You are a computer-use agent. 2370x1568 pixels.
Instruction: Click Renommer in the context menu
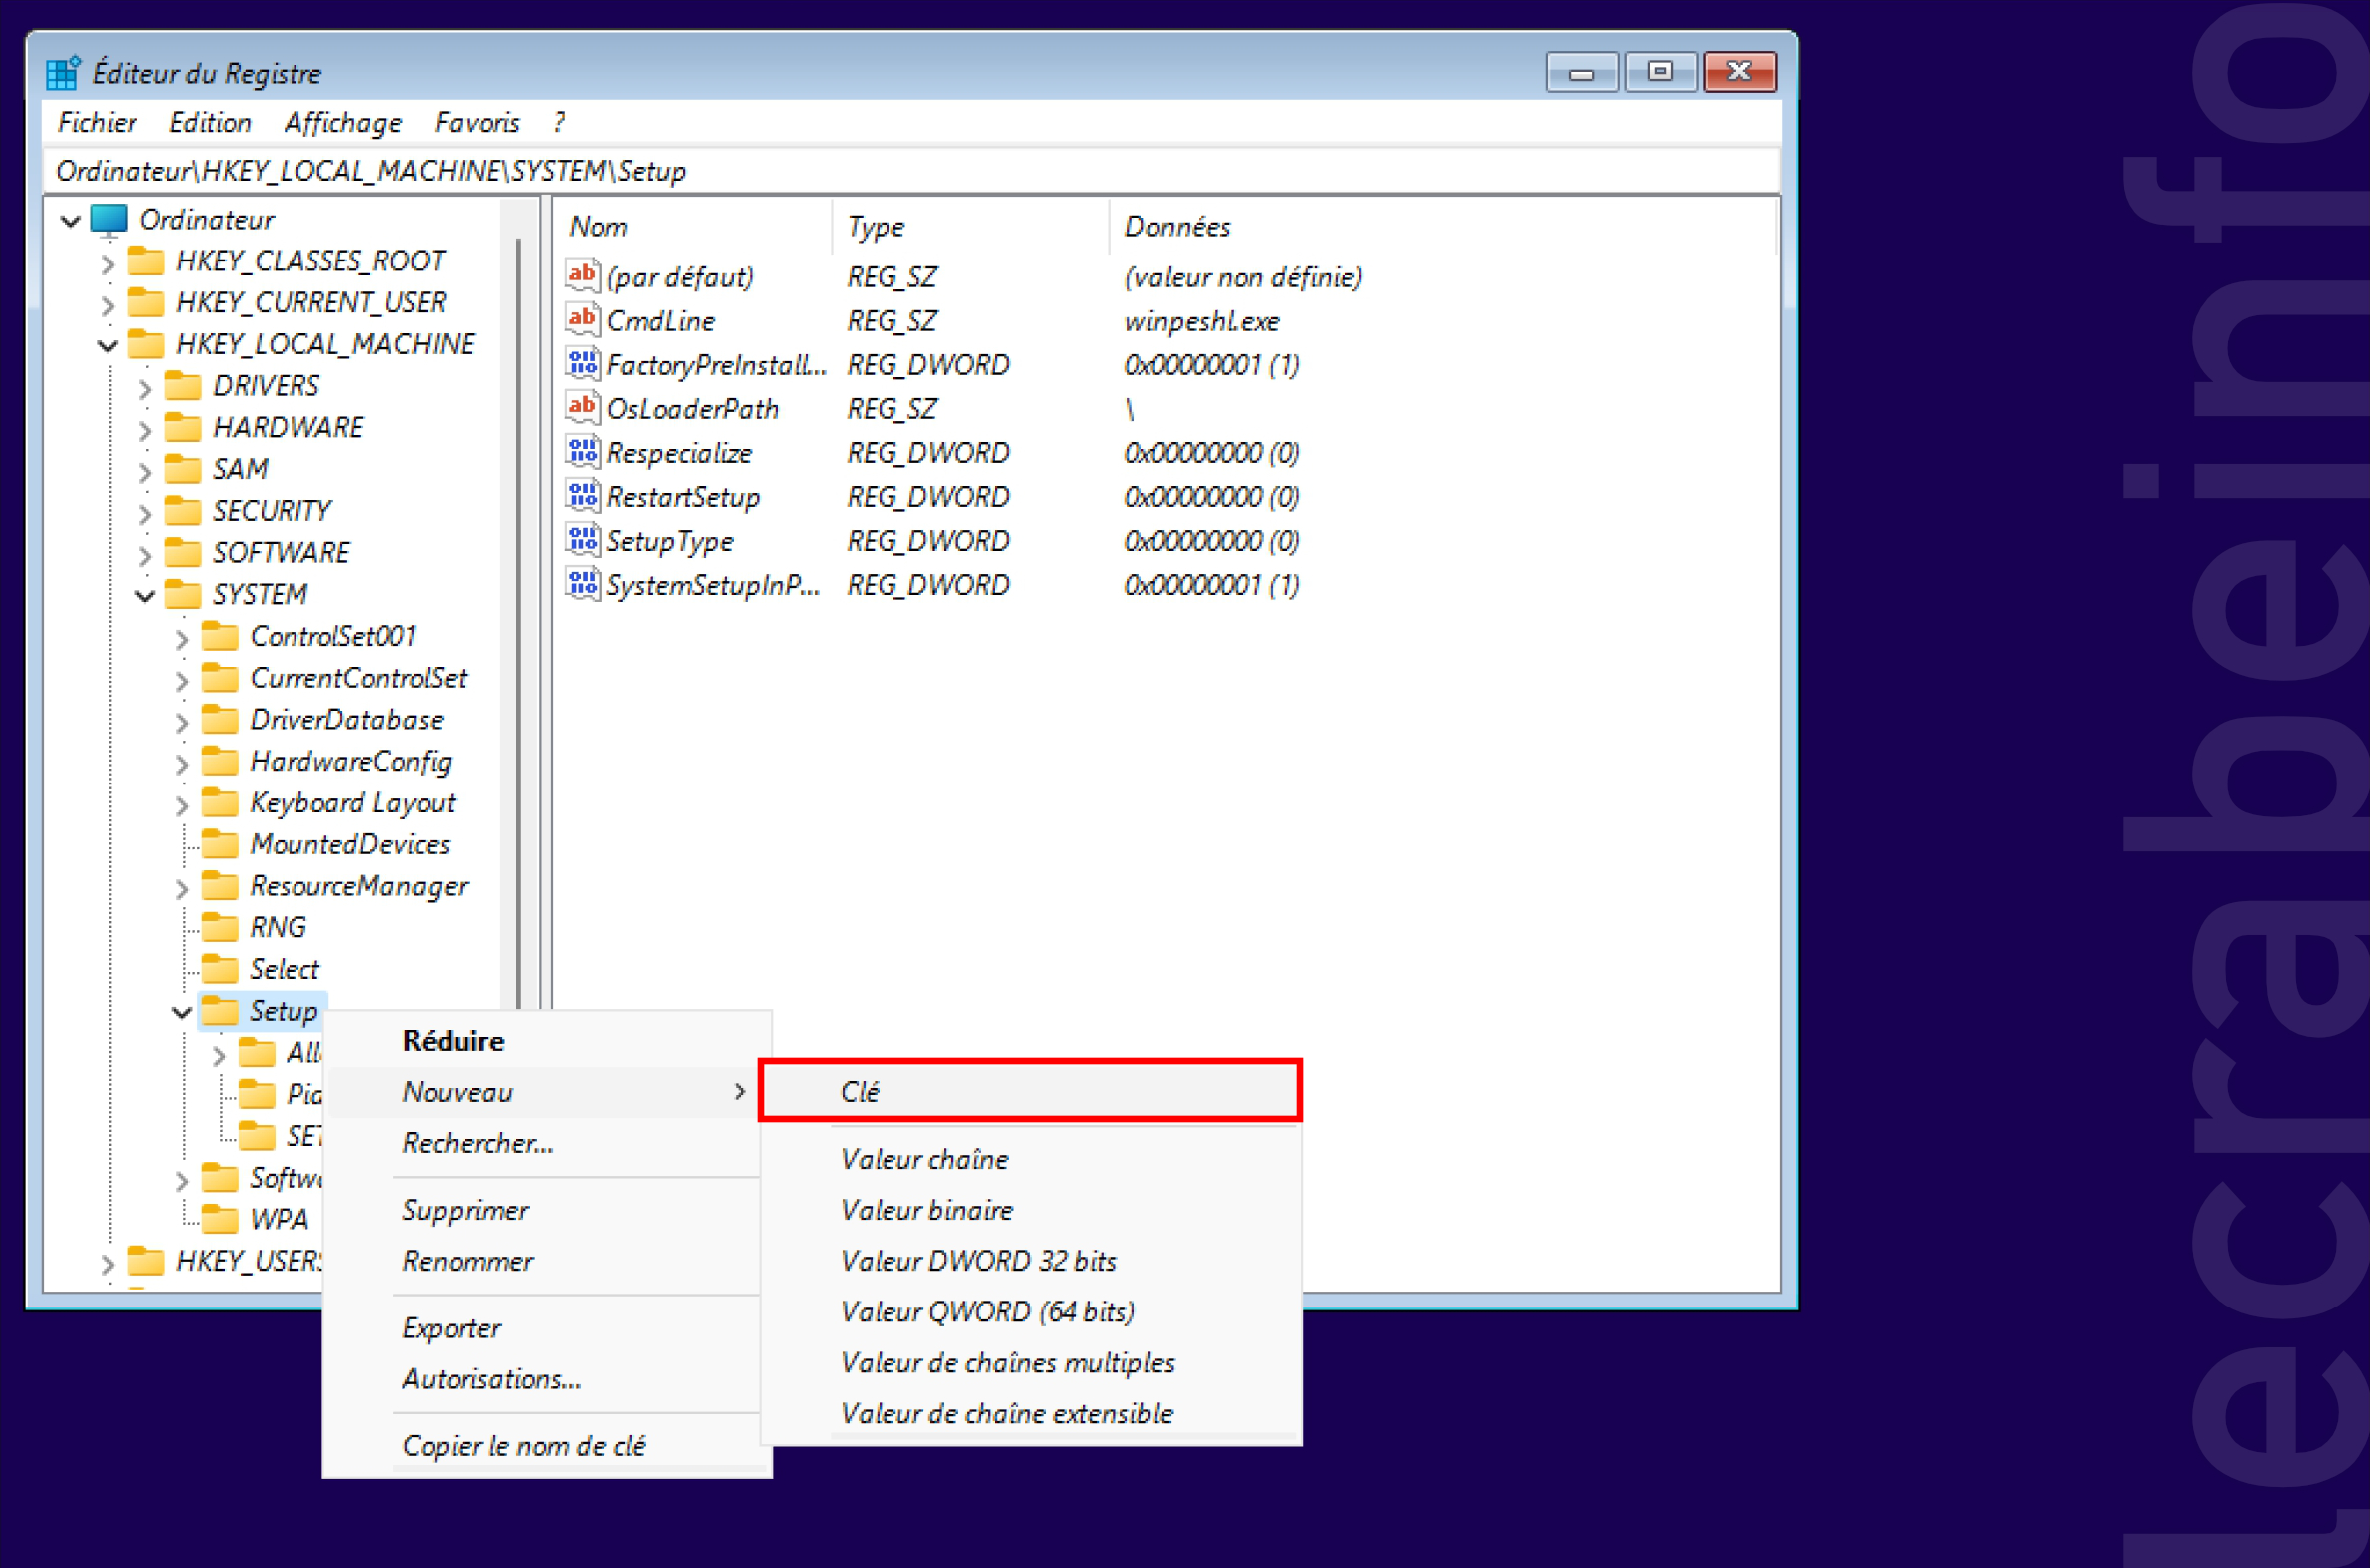[468, 1260]
